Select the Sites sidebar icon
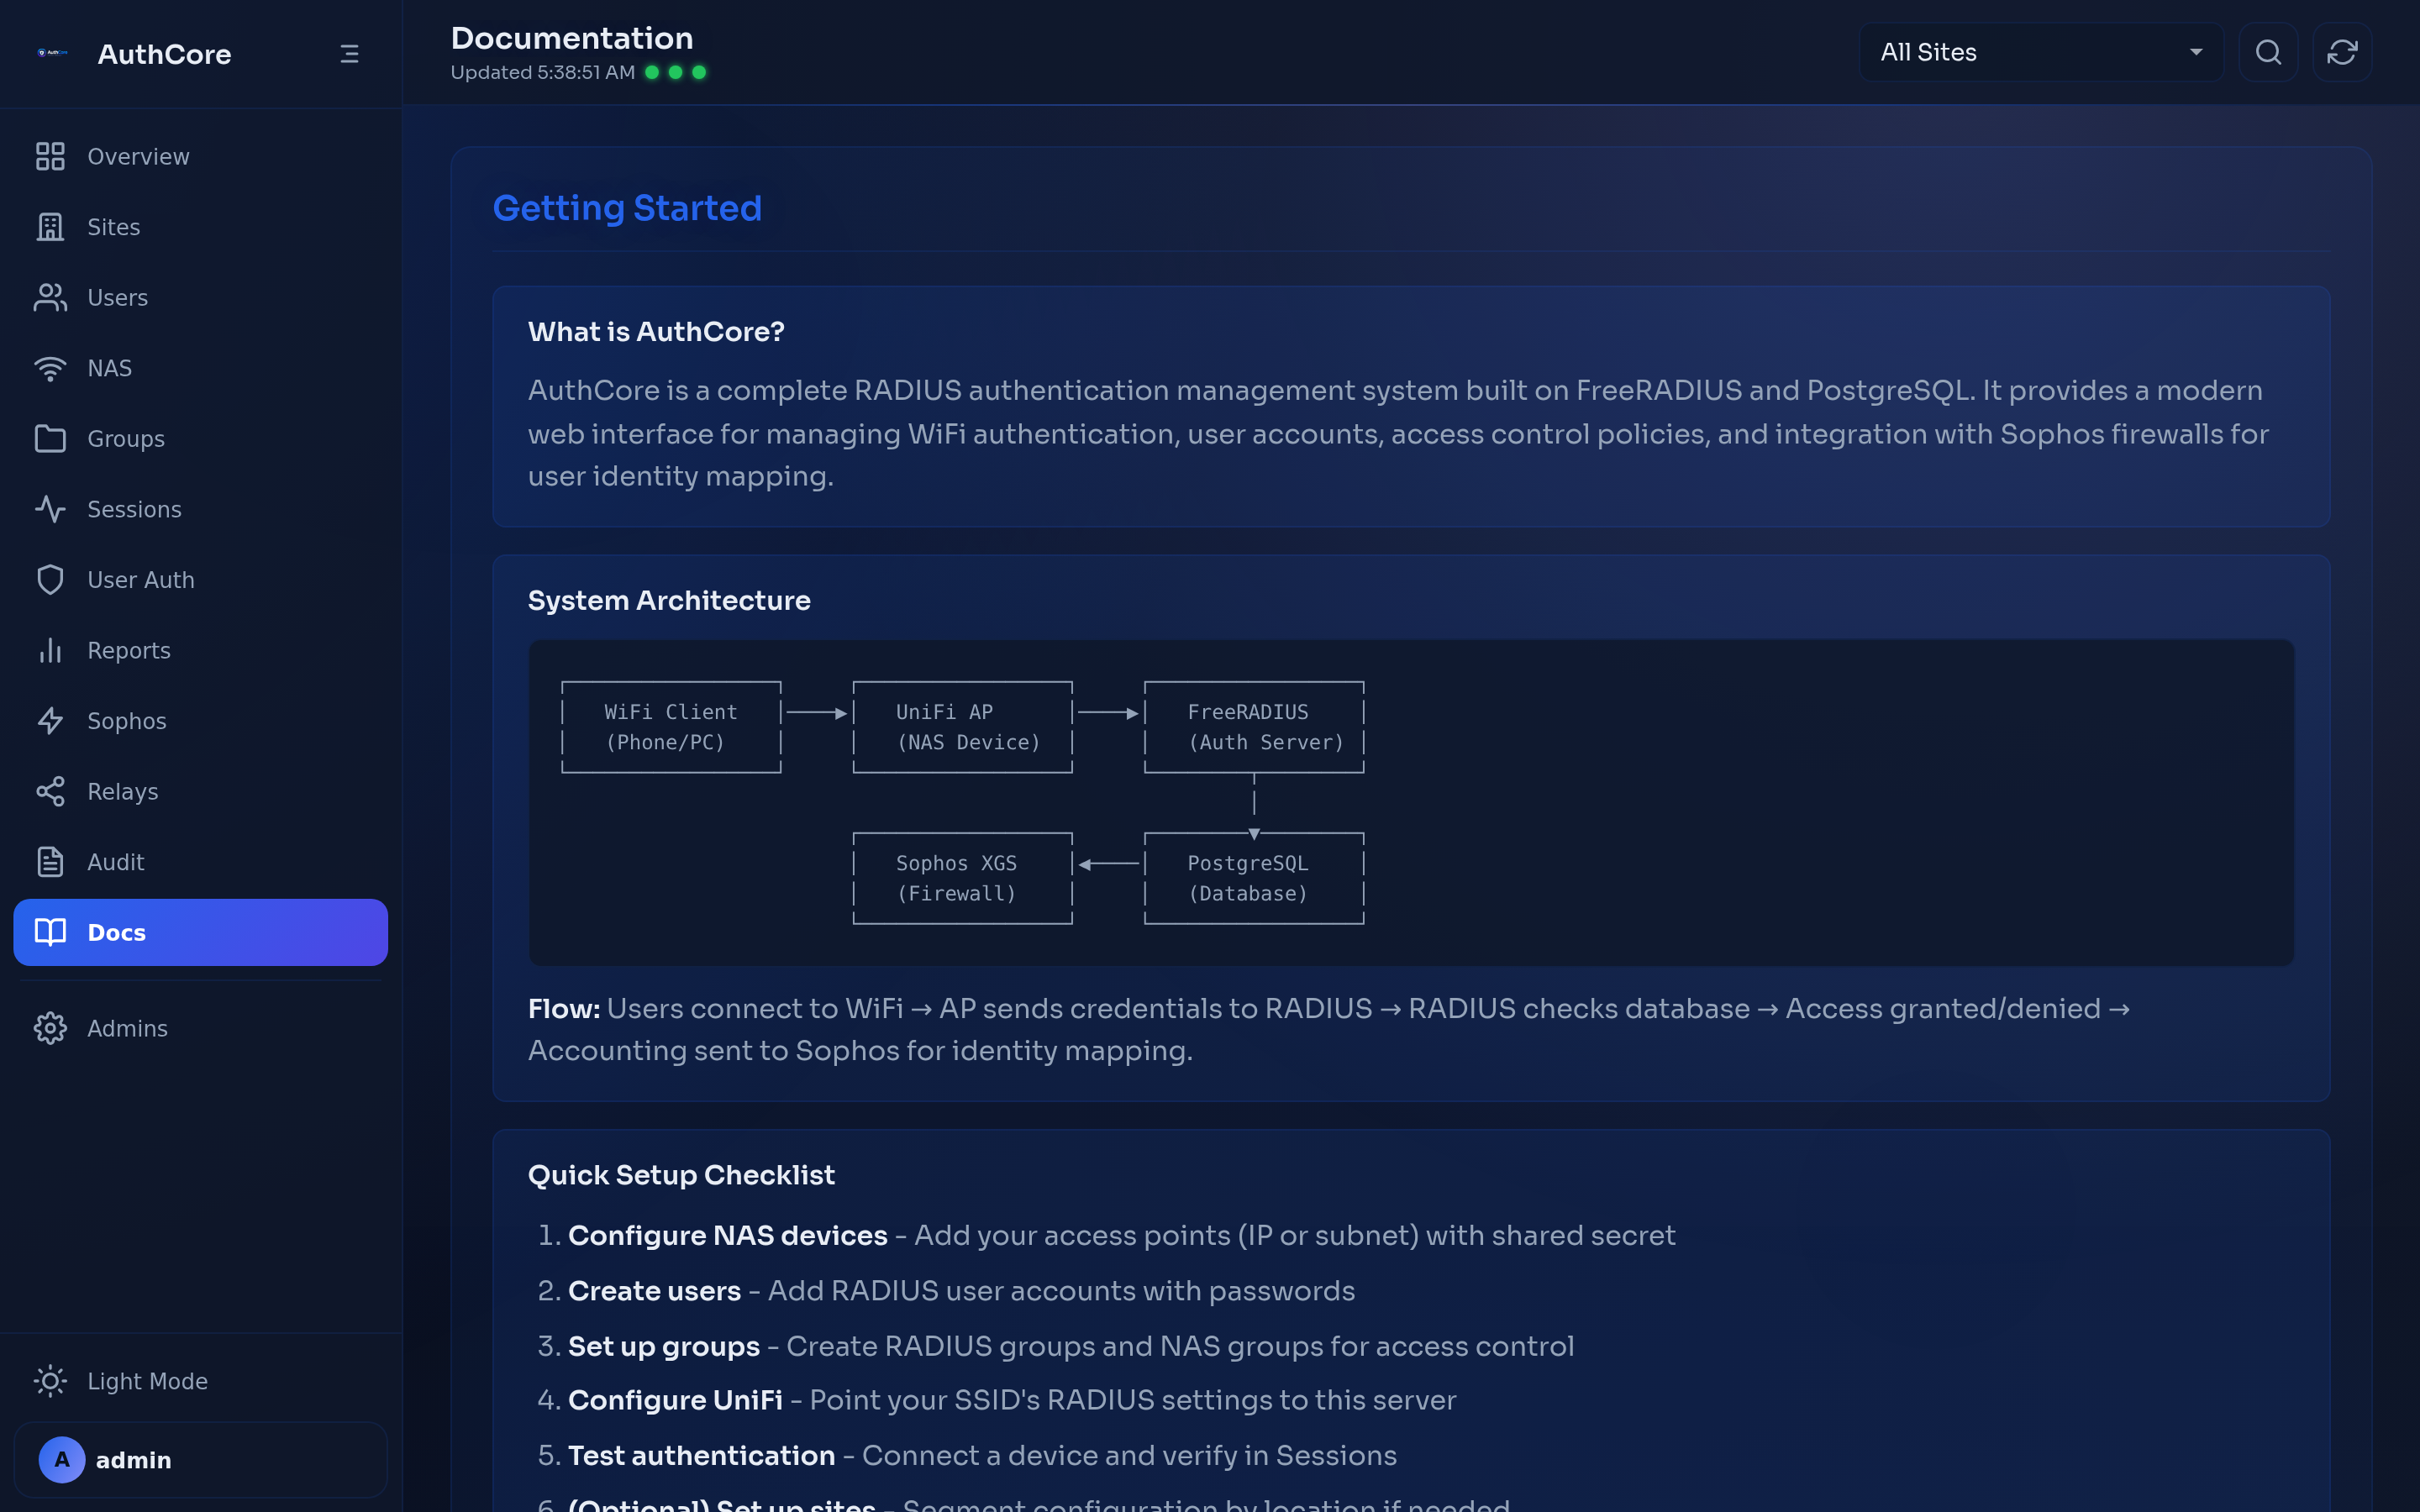The width and height of the screenshot is (2420, 1512). coord(50,227)
